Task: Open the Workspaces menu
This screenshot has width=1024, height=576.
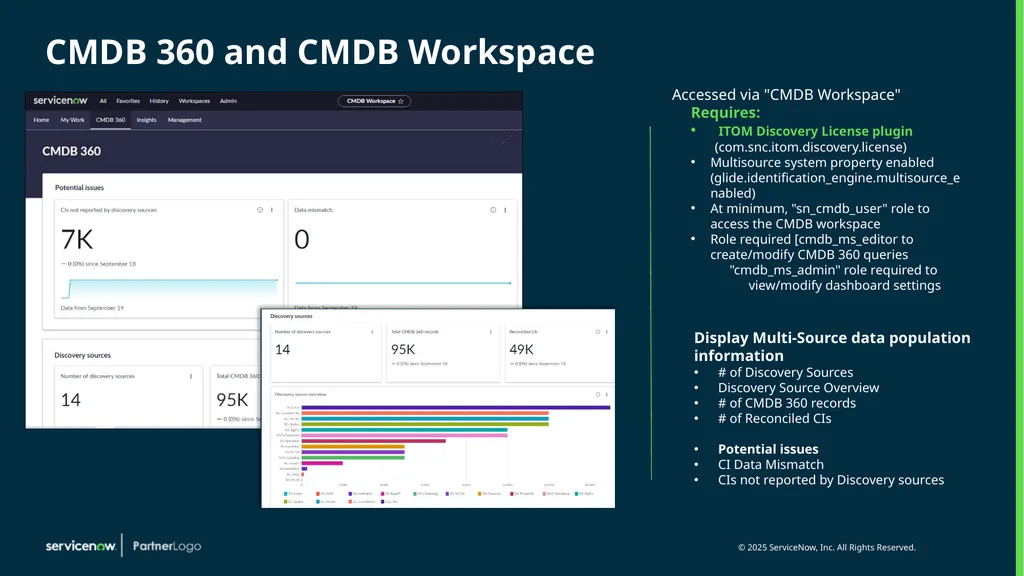Action: (x=194, y=101)
